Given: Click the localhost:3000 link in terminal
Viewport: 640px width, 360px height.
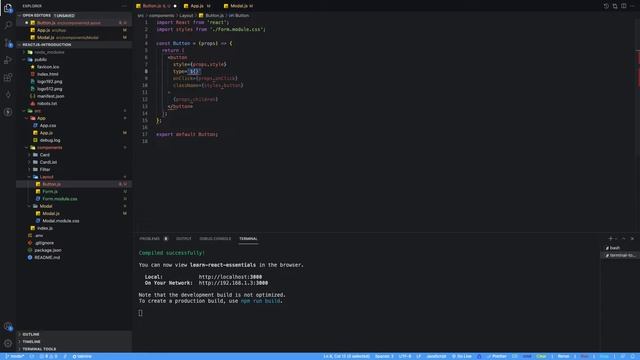Looking at the screenshot, I should pos(230,277).
